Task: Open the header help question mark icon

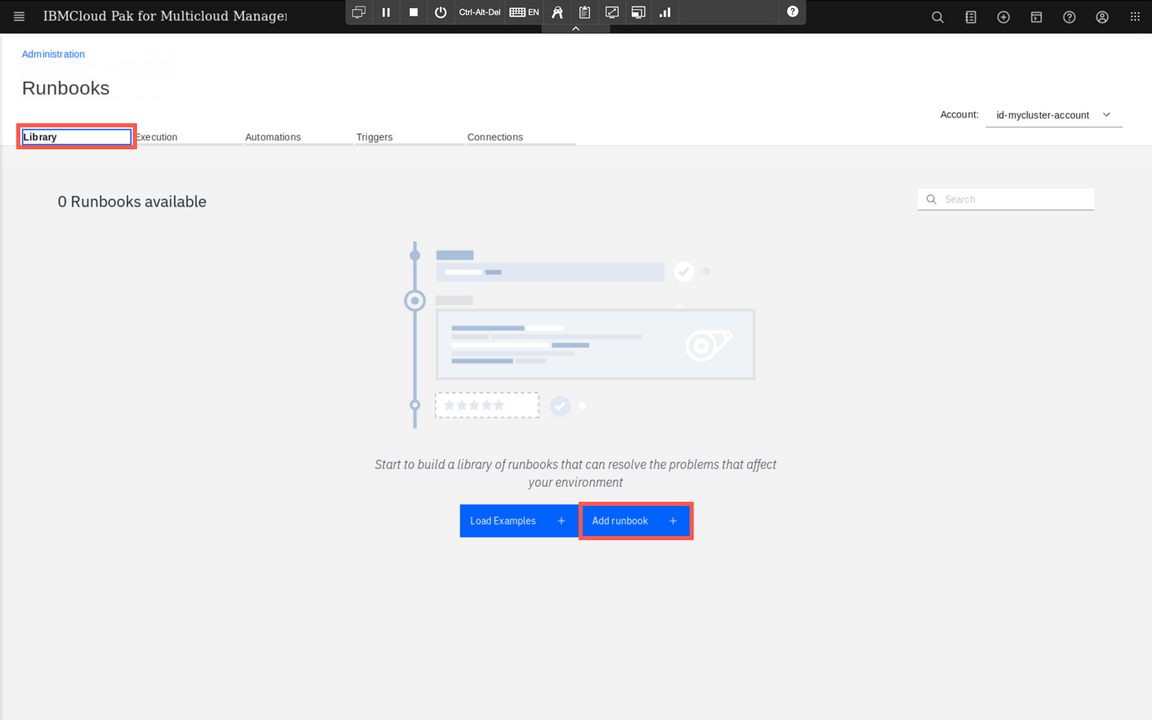Action: (x=1070, y=17)
